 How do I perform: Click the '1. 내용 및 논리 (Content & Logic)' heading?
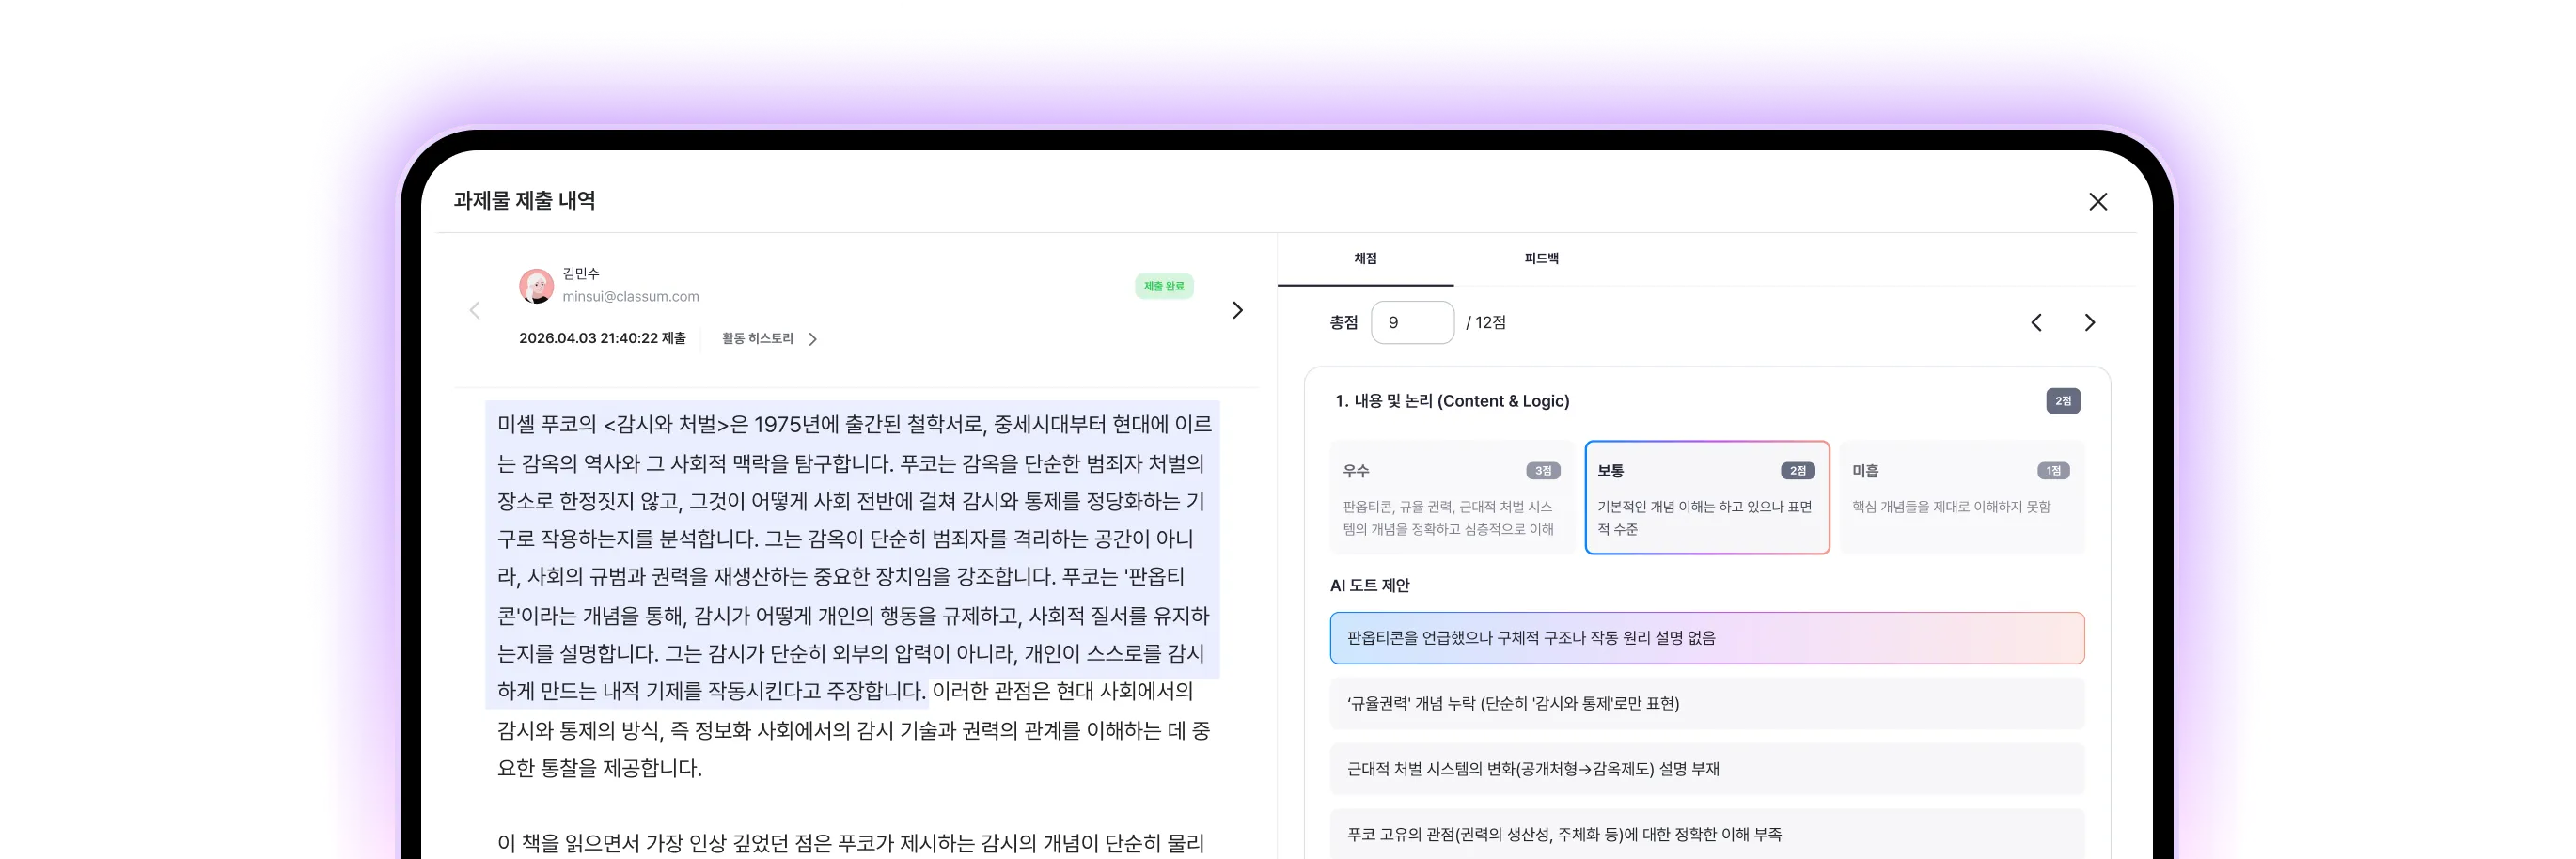coord(1452,401)
